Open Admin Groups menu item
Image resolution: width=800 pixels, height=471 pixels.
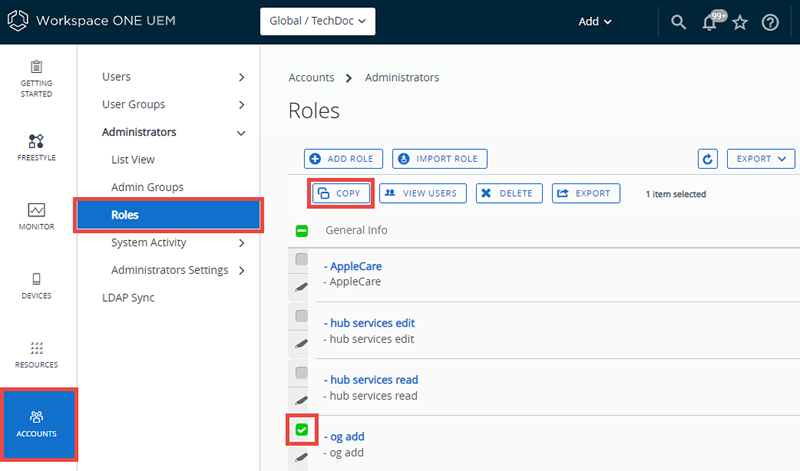tap(147, 187)
